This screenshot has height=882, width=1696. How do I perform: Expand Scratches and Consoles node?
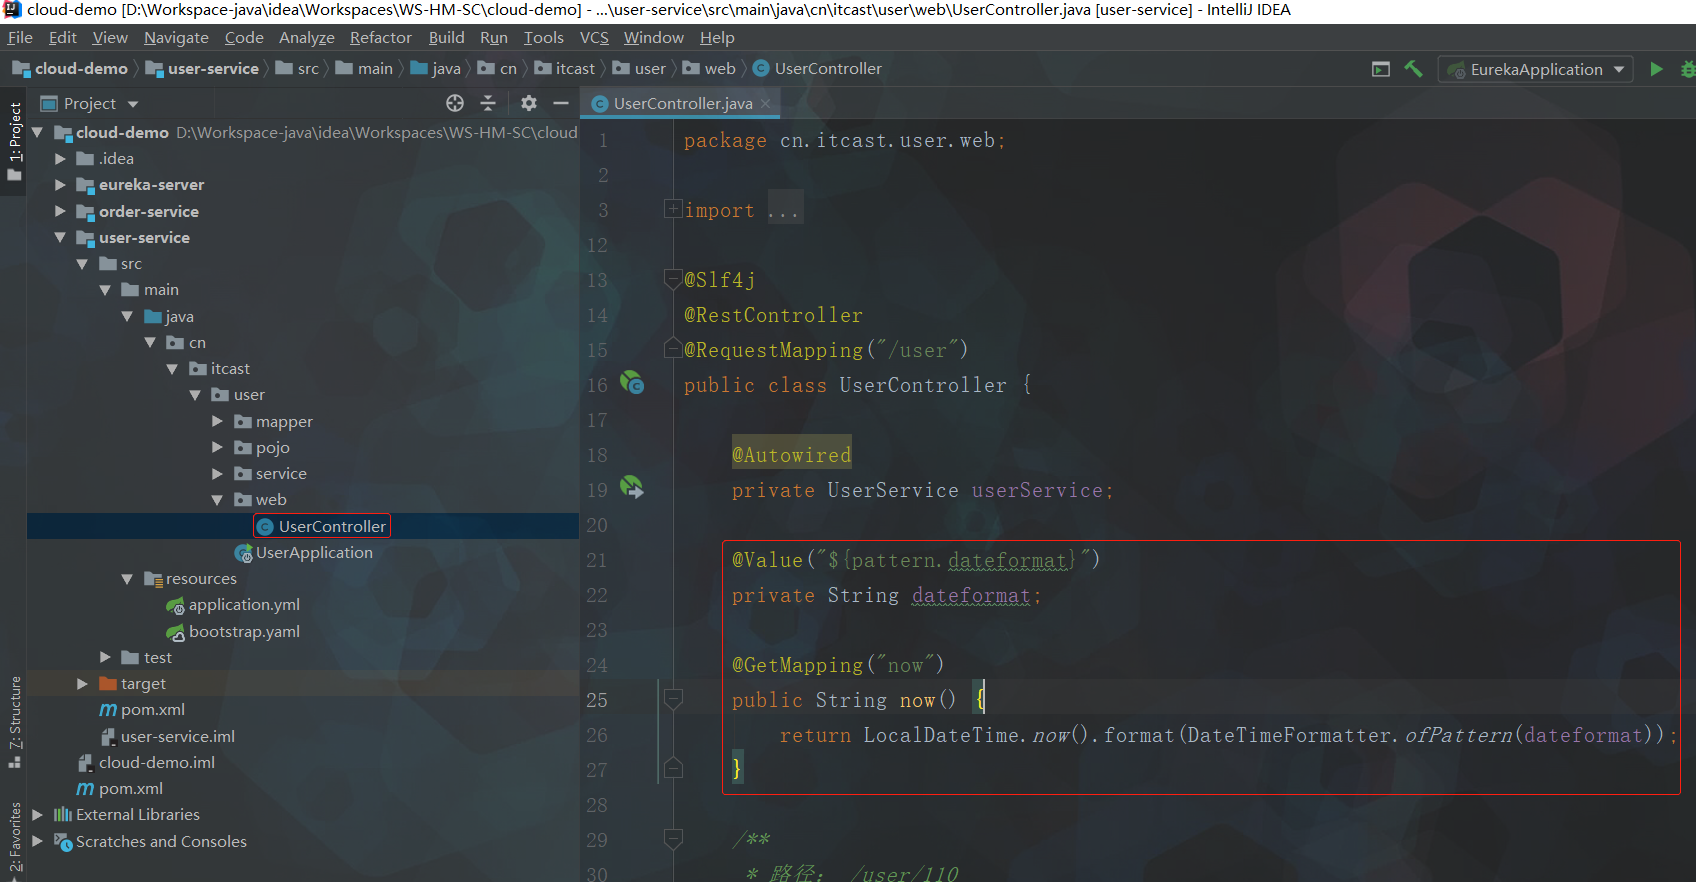[x=37, y=841]
